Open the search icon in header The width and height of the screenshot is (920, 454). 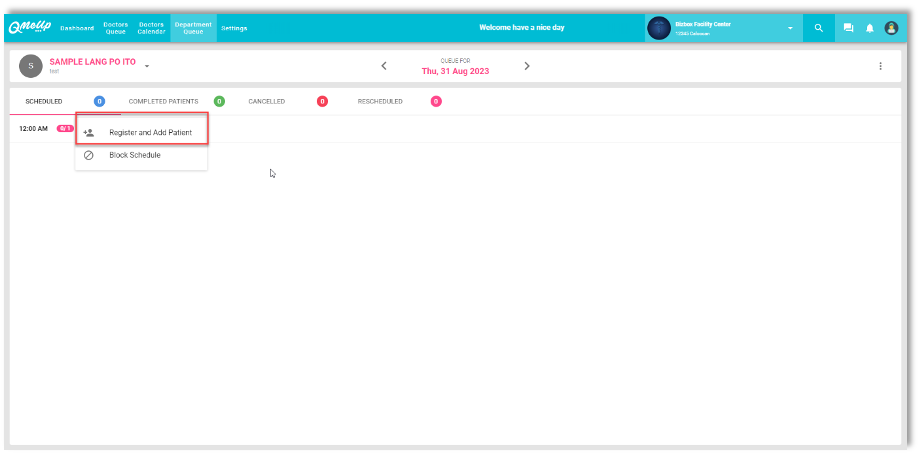(819, 28)
